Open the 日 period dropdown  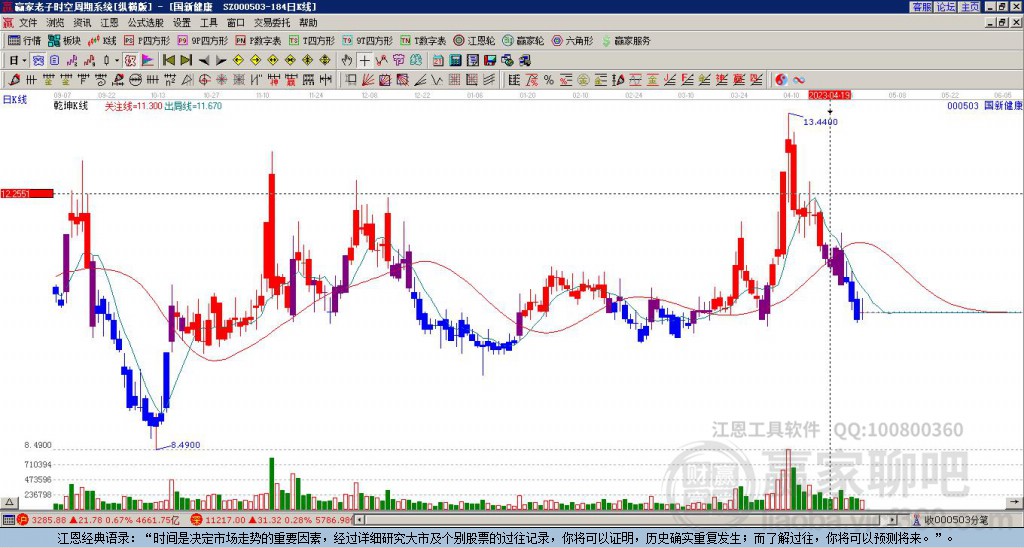tap(18, 60)
